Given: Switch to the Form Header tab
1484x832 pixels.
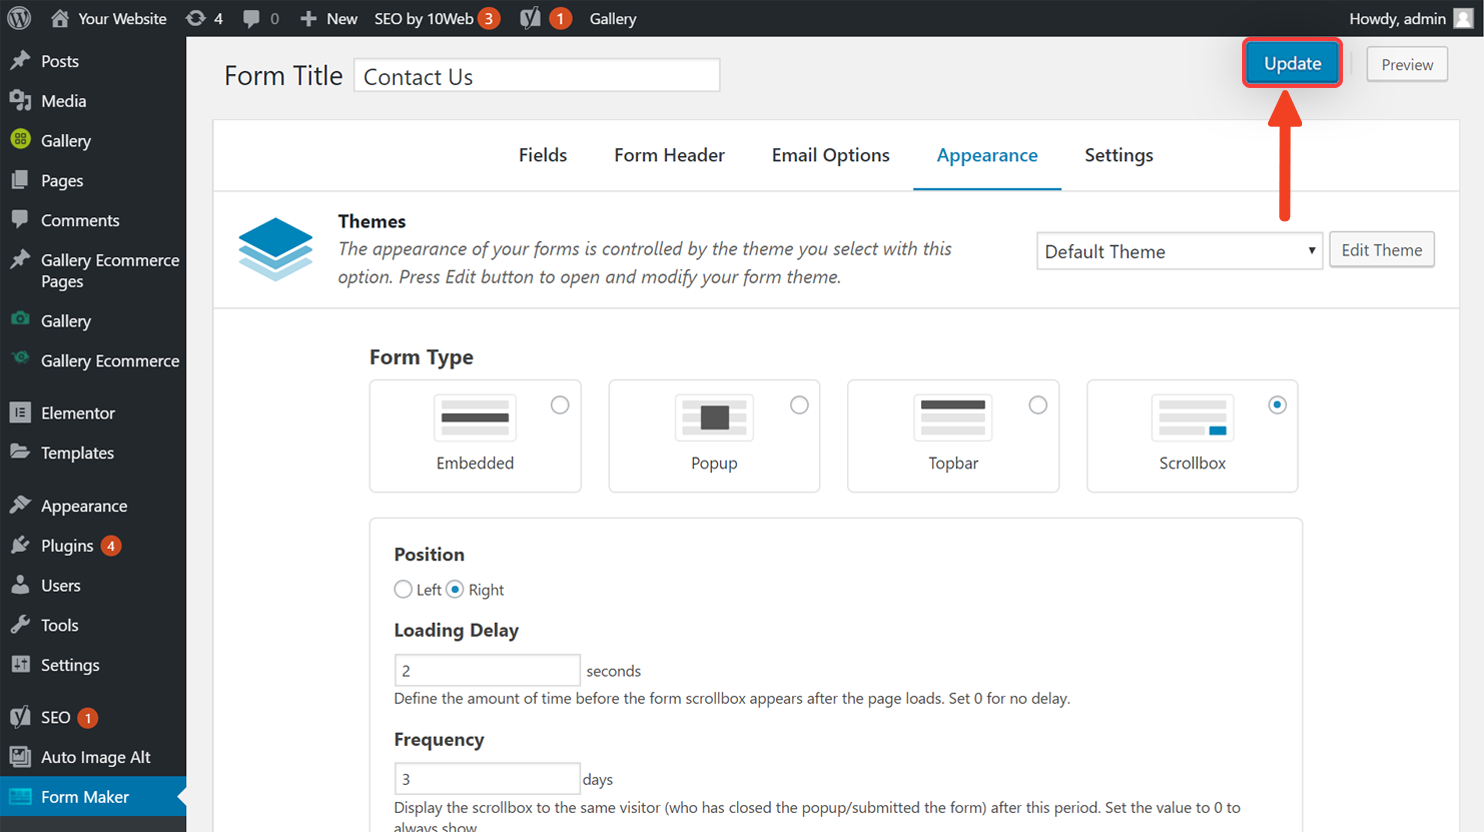Looking at the screenshot, I should click(669, 155).
